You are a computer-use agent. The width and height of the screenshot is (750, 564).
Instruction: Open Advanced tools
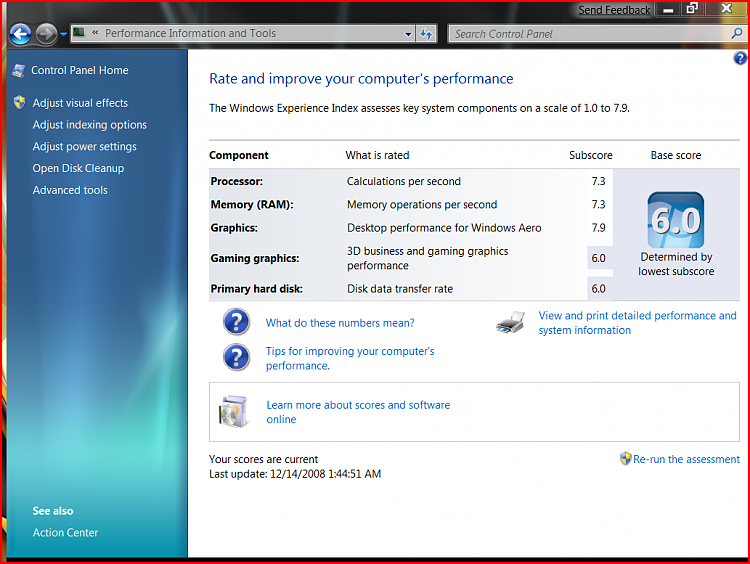(x=70, y=190)
